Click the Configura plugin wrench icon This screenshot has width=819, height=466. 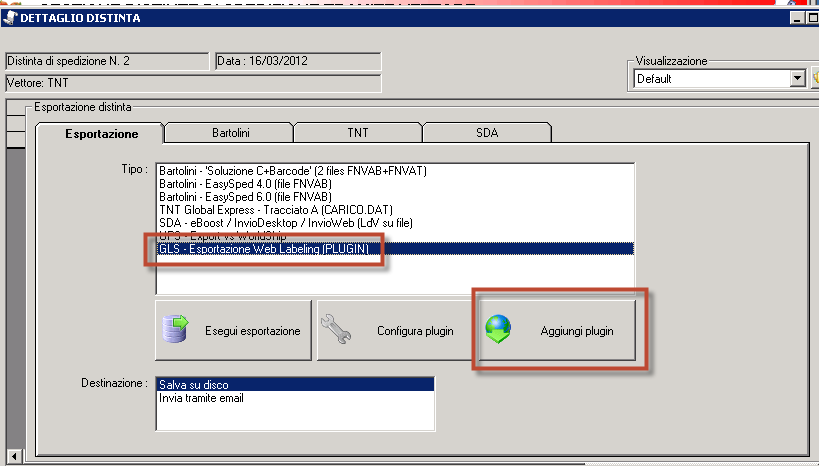pyautogui.click(x=336, y=329)
